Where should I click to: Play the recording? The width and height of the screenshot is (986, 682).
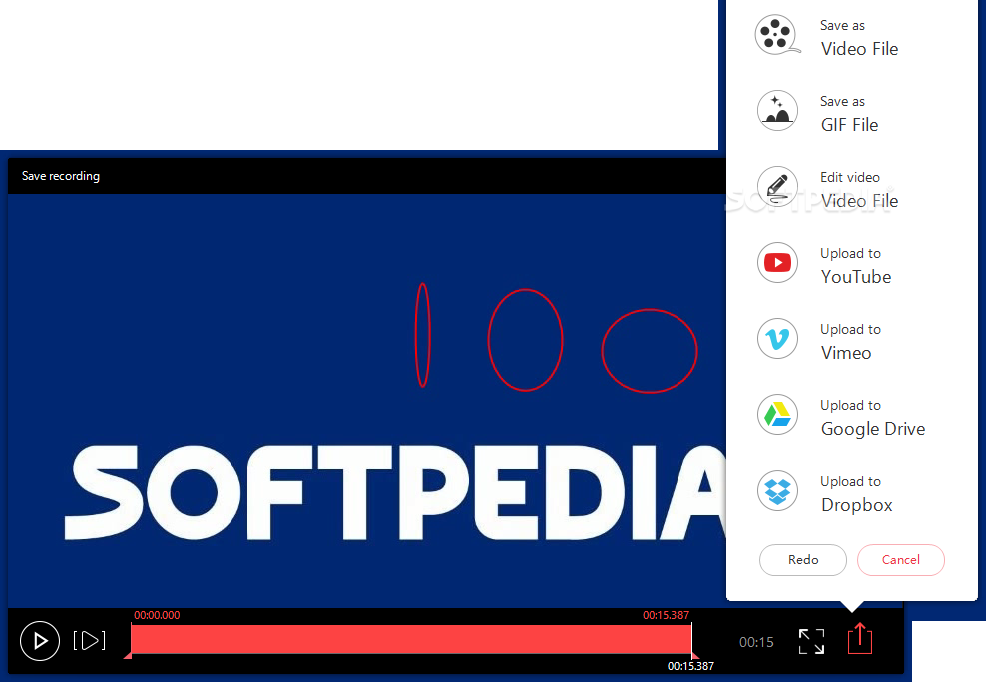[x=40, y=641]
